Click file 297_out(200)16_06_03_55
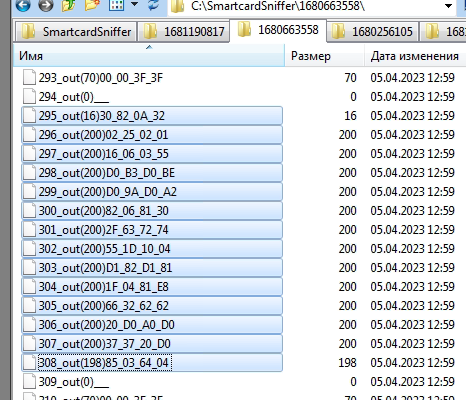Image resolution: width=466 pixels, height=400 pixels. [152, 154]
